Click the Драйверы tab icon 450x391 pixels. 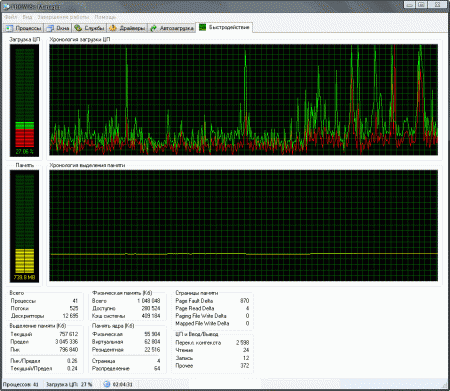point(113,28)
